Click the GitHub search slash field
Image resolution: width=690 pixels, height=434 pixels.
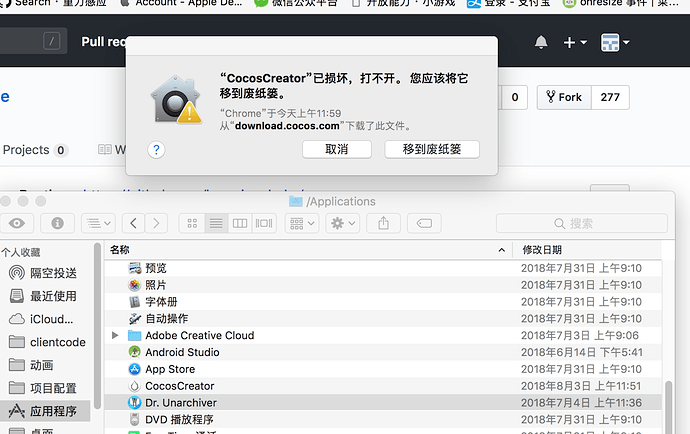point(33,41)
